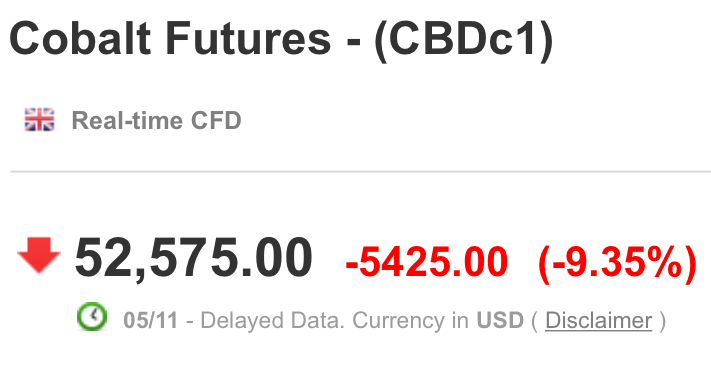Viewport: 711px width, 373px height.
Task: Click the red down arrow icon
Action: (39, 255)
